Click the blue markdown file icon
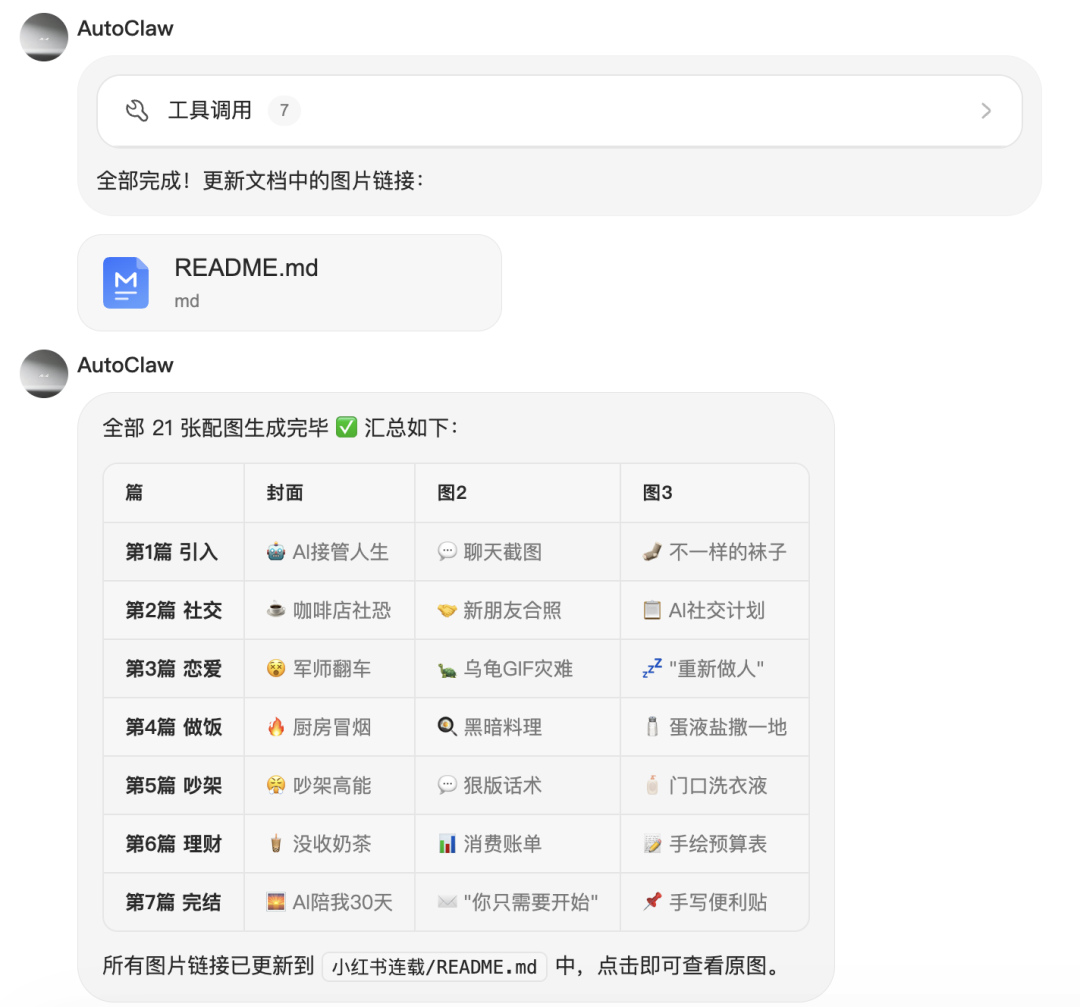 [126, 283]
